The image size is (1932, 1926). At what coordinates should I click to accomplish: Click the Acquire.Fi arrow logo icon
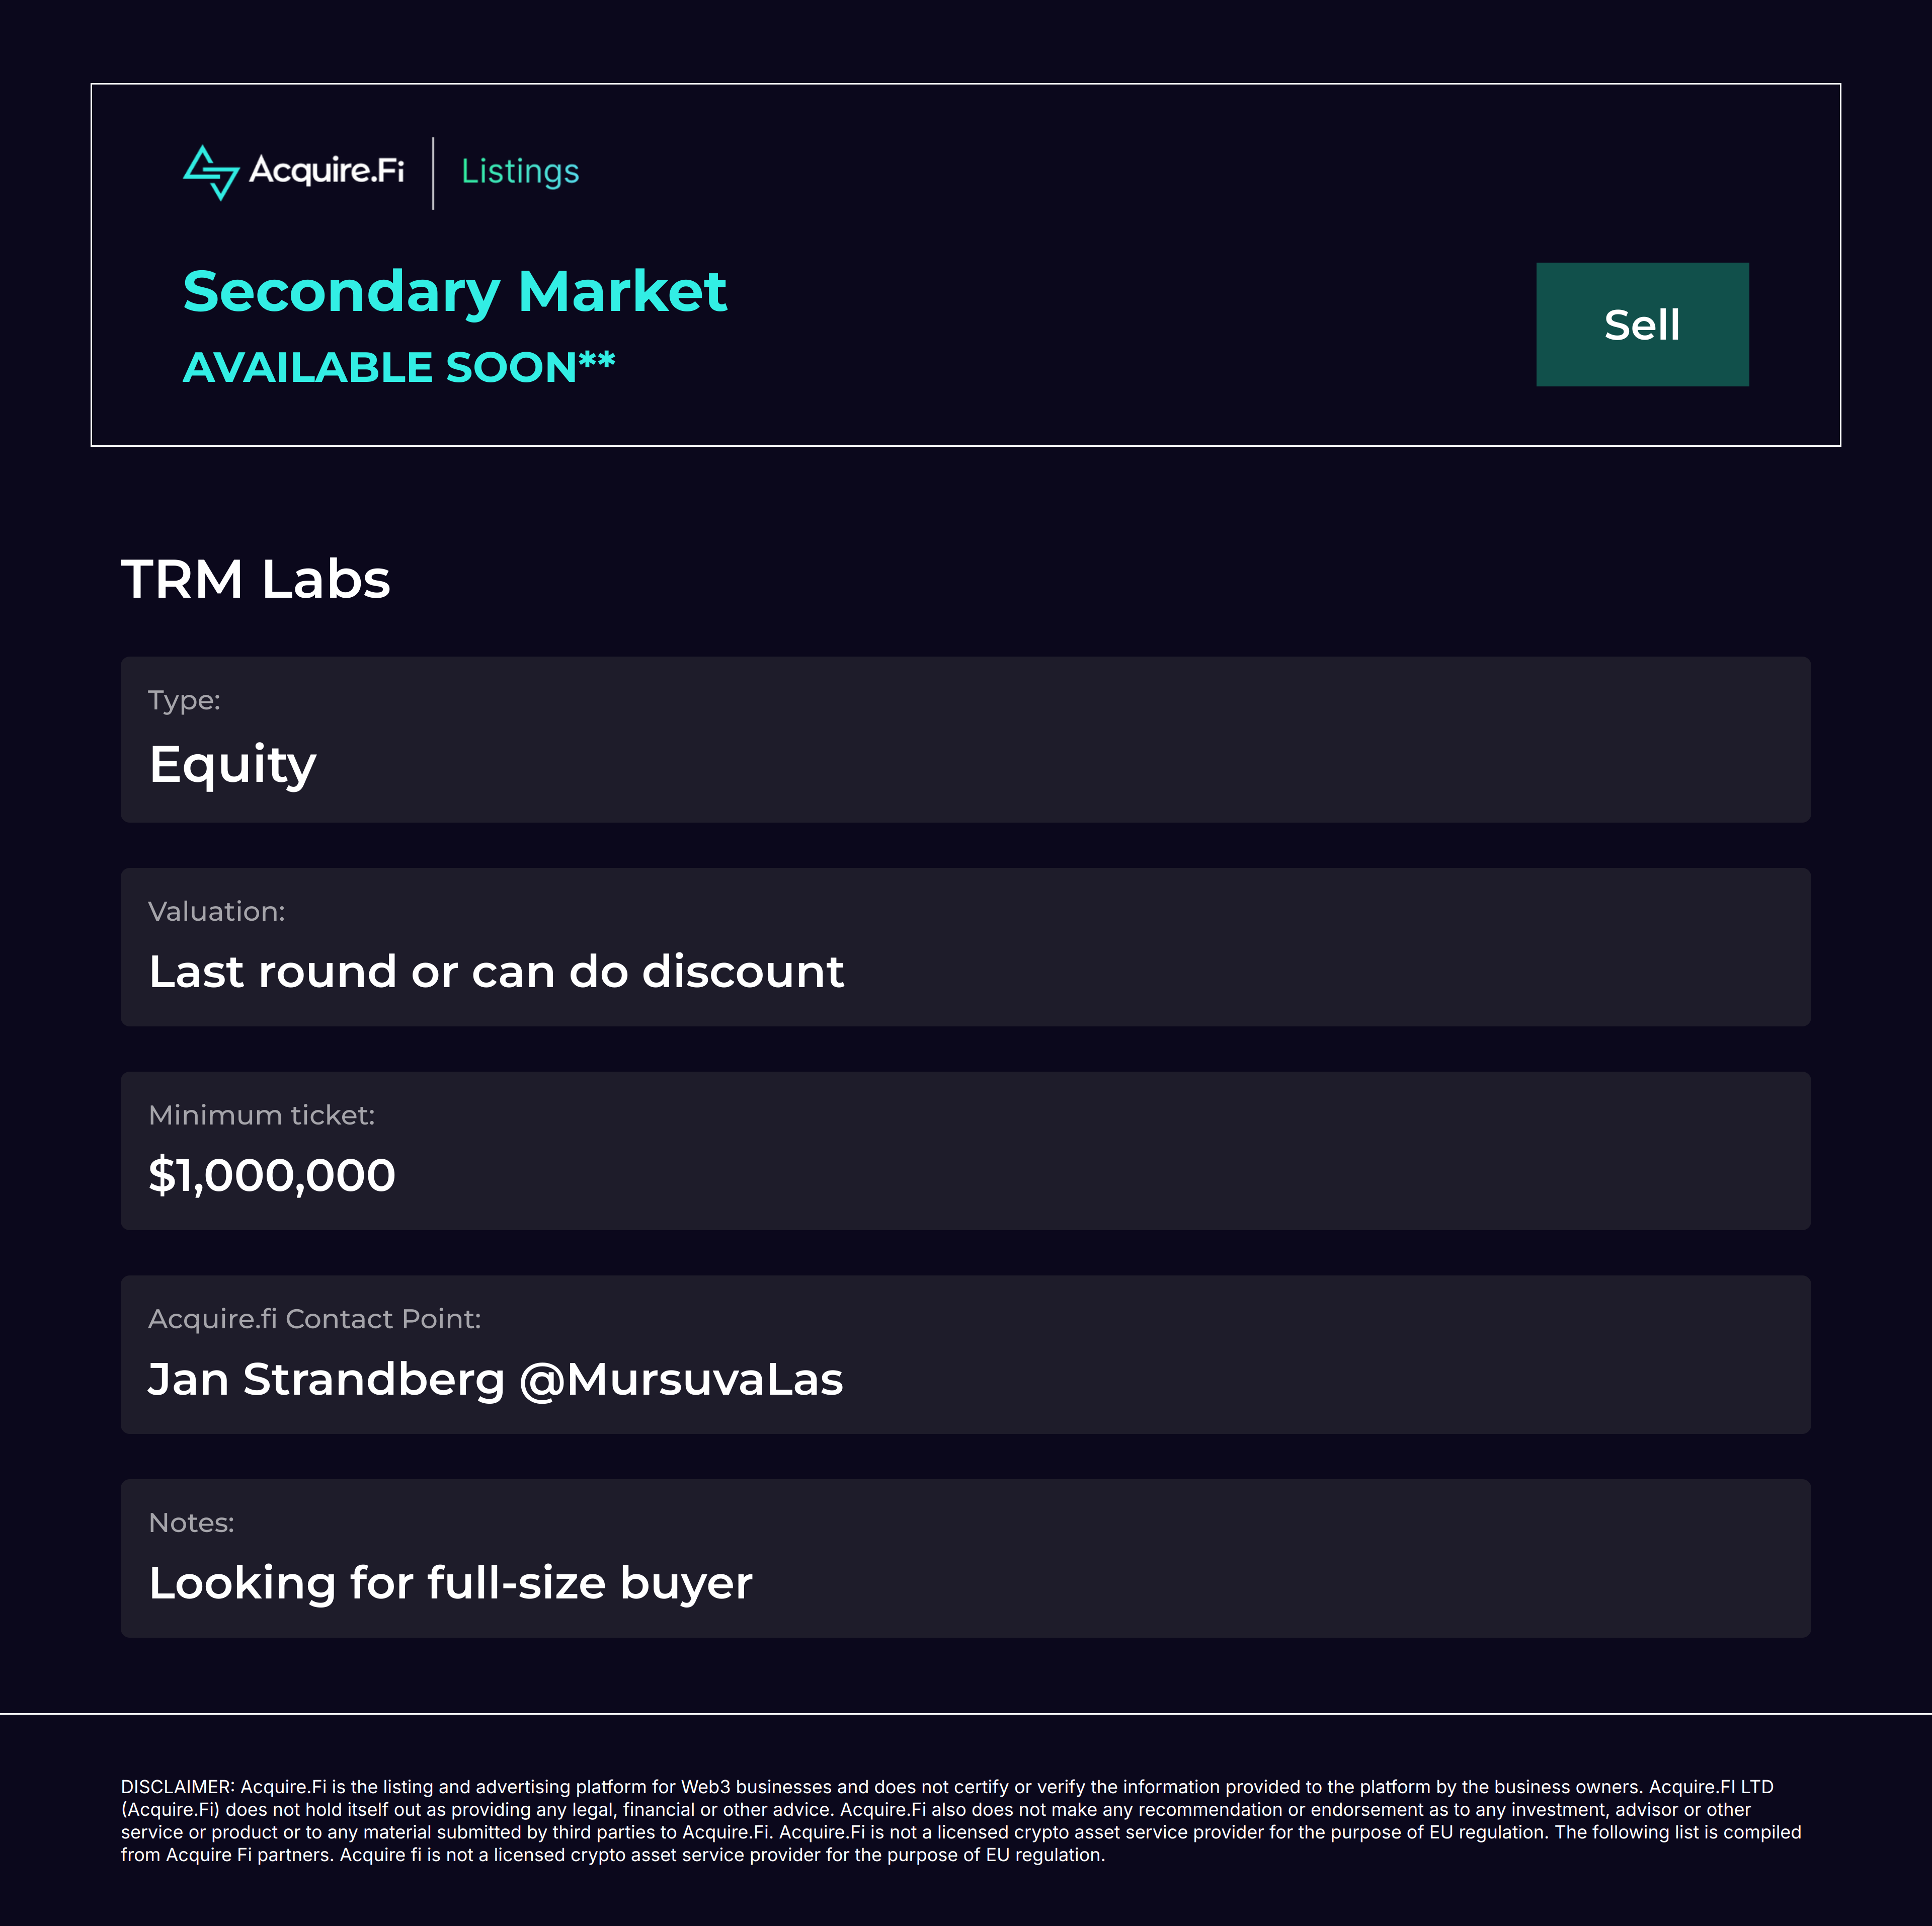(x=211, y=172)
